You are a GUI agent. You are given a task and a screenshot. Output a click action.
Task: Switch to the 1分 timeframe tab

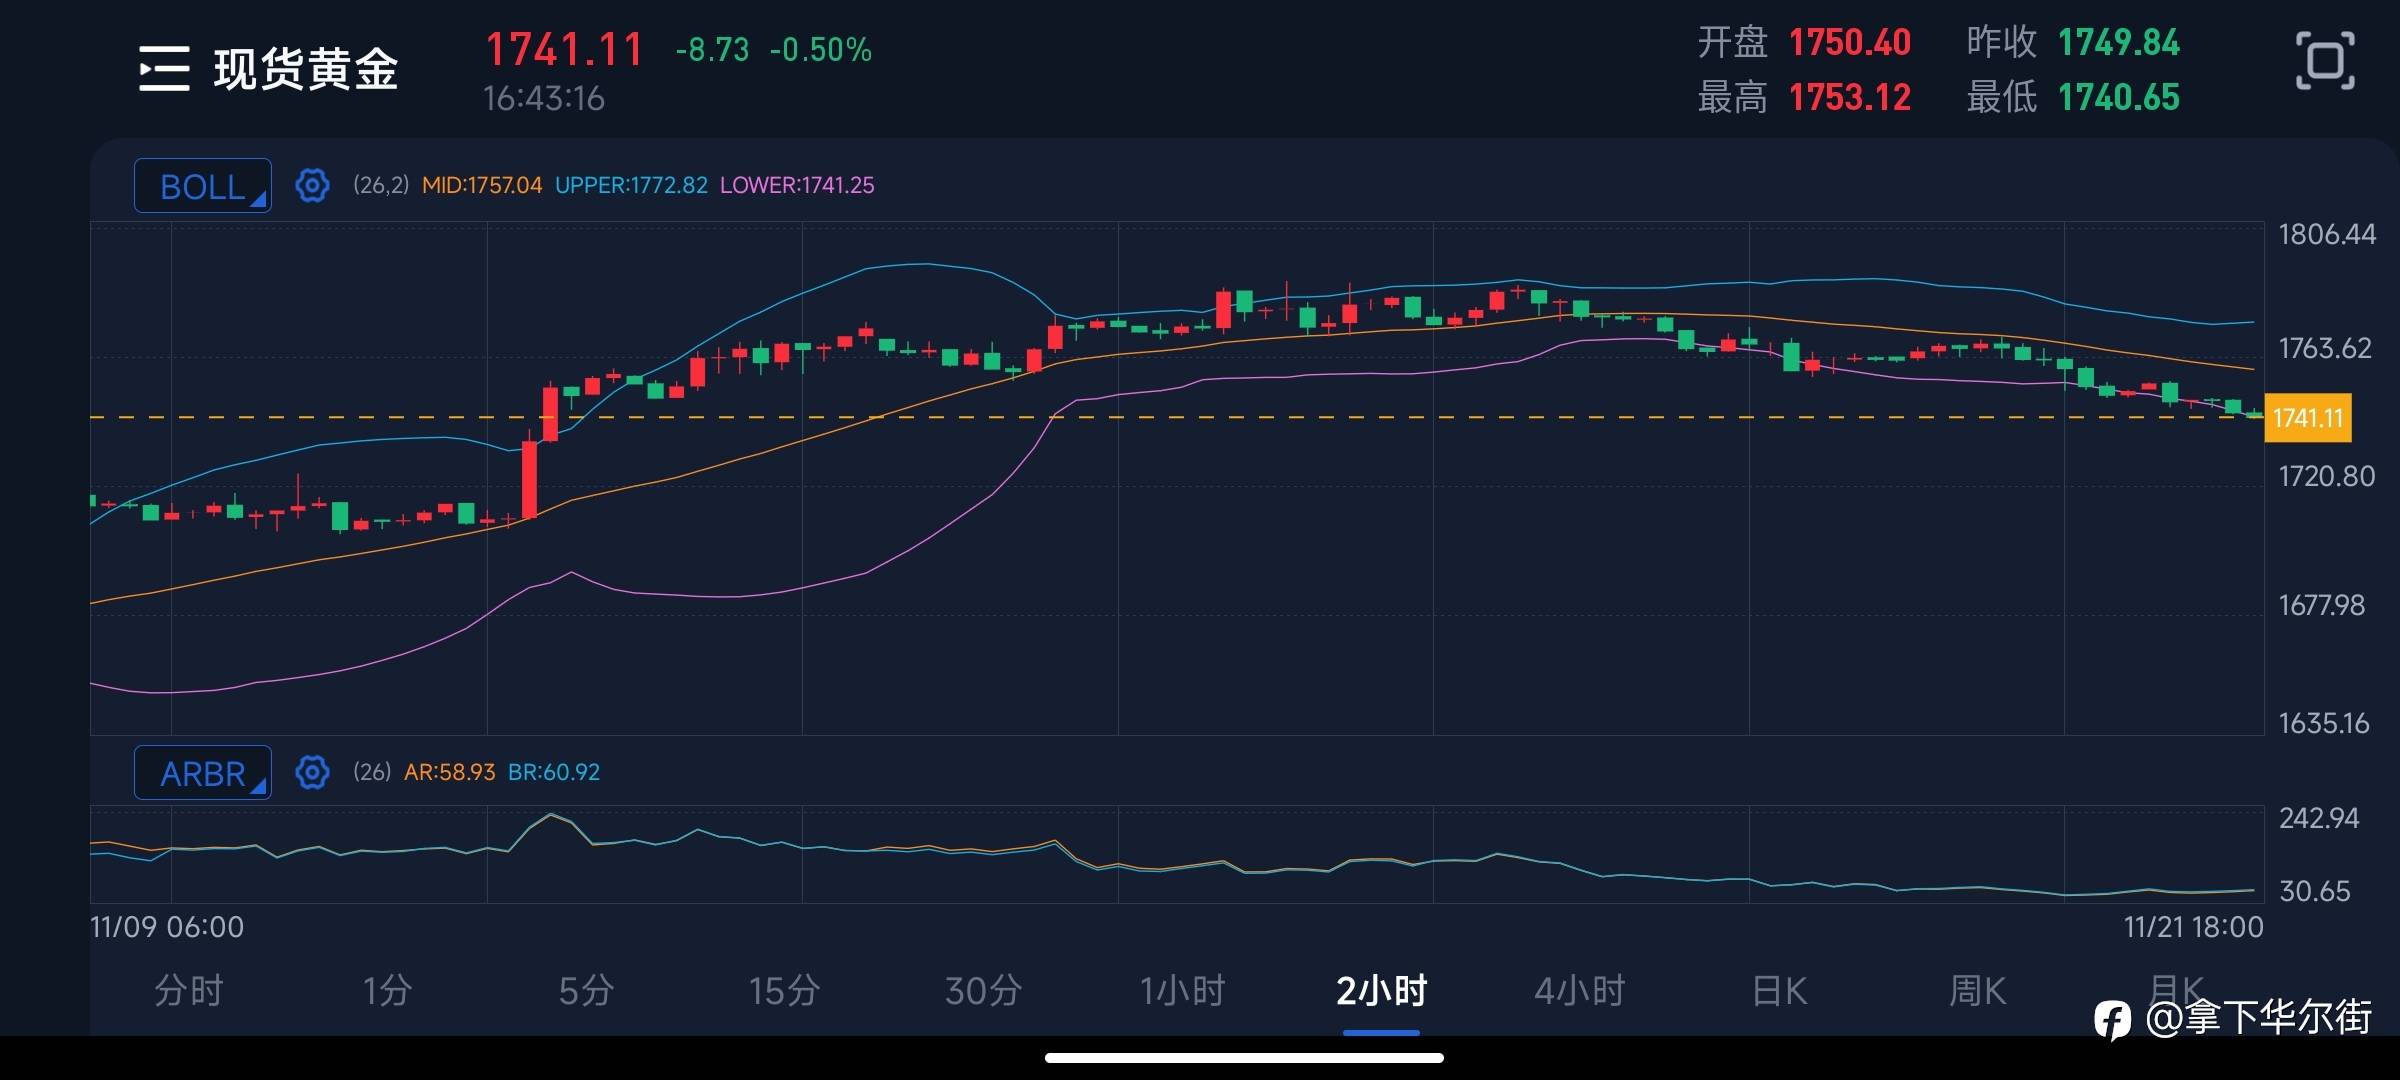point(387,991)
